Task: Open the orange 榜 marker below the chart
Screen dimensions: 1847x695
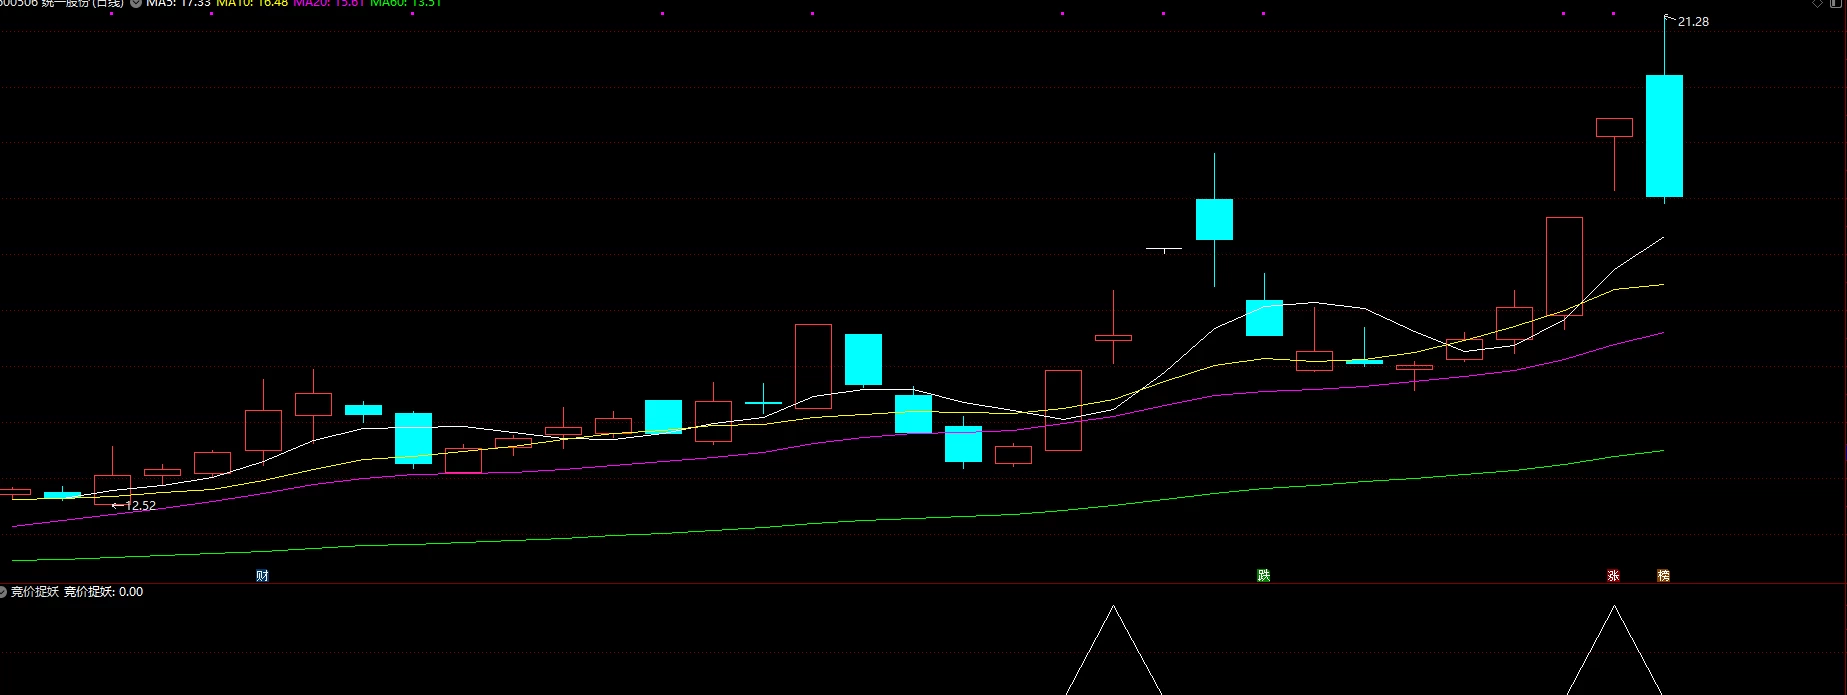Action: click(x=1663, y=575)
